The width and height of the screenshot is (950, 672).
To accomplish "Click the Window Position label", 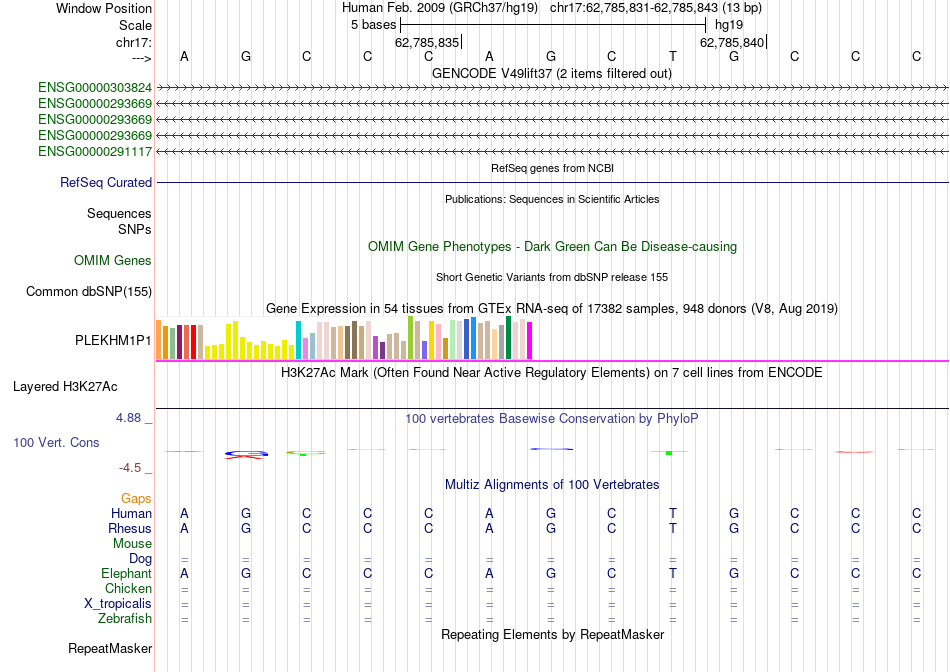I will pyautogui.click(x=104, y=8).
